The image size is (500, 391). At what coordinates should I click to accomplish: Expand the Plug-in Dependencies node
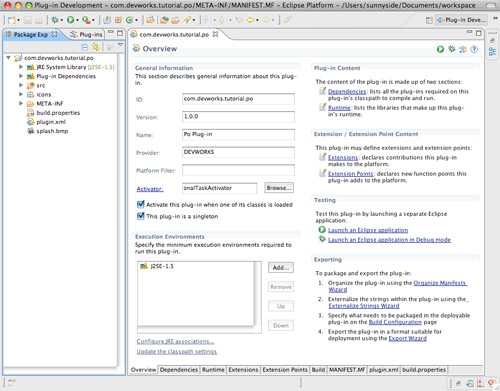point(21,76)
